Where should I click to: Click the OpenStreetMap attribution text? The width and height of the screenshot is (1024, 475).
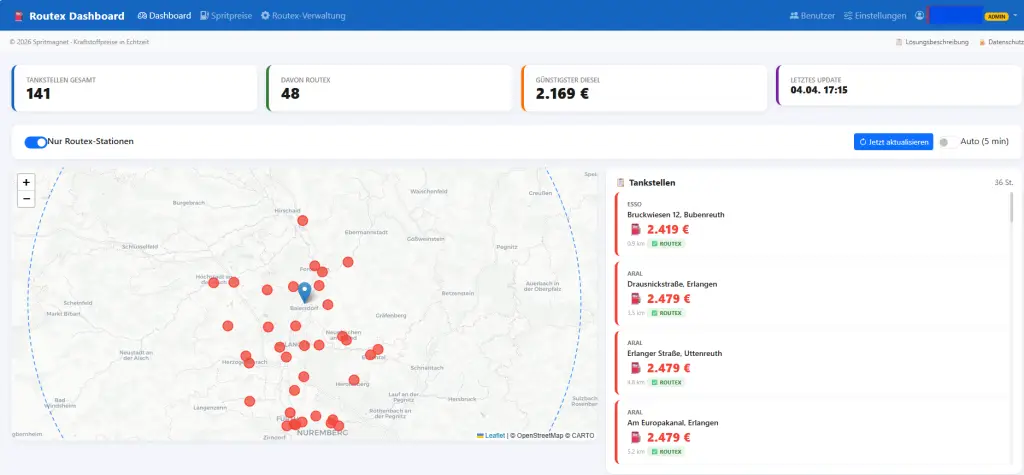tap(541, 435)
